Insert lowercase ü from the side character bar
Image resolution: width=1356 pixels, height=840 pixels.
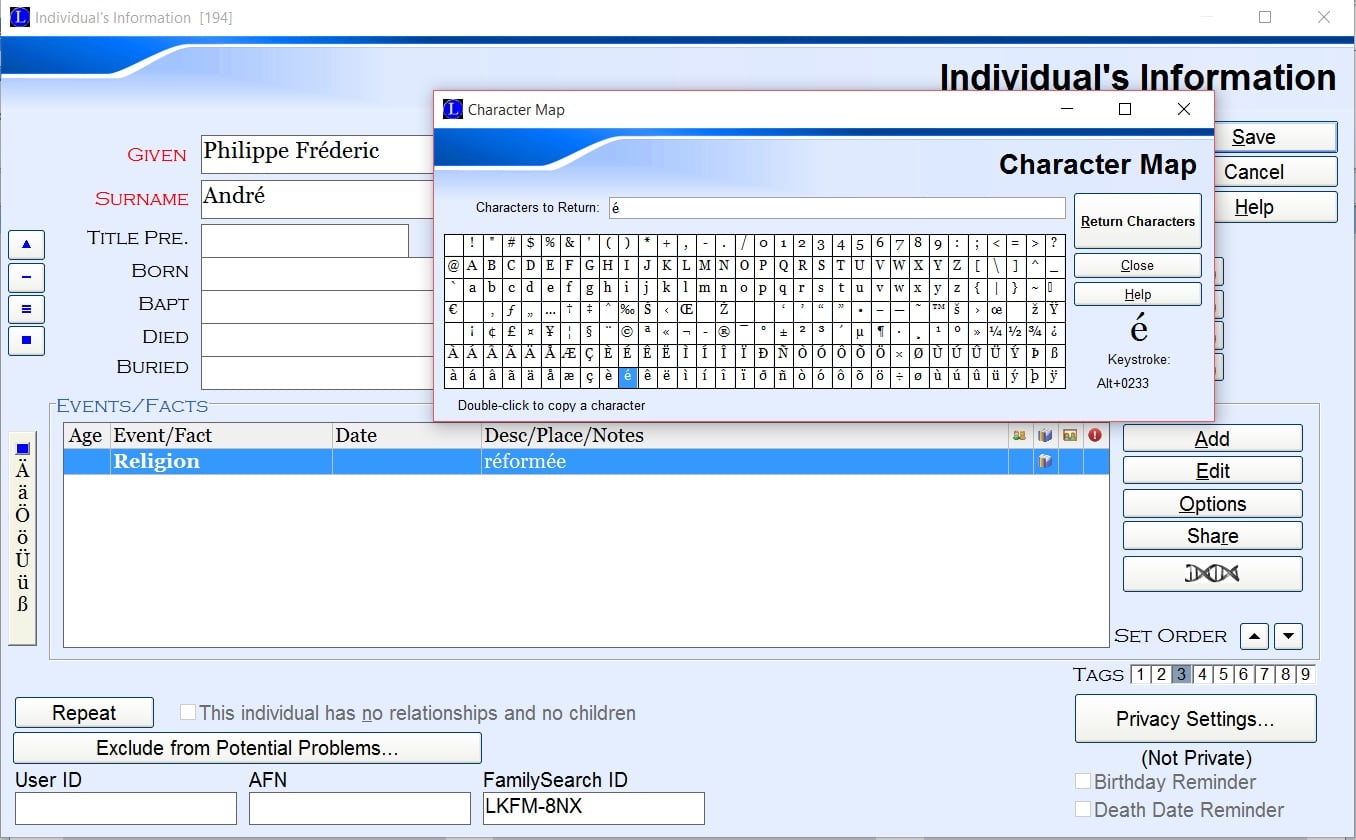[x=22, y=582]
